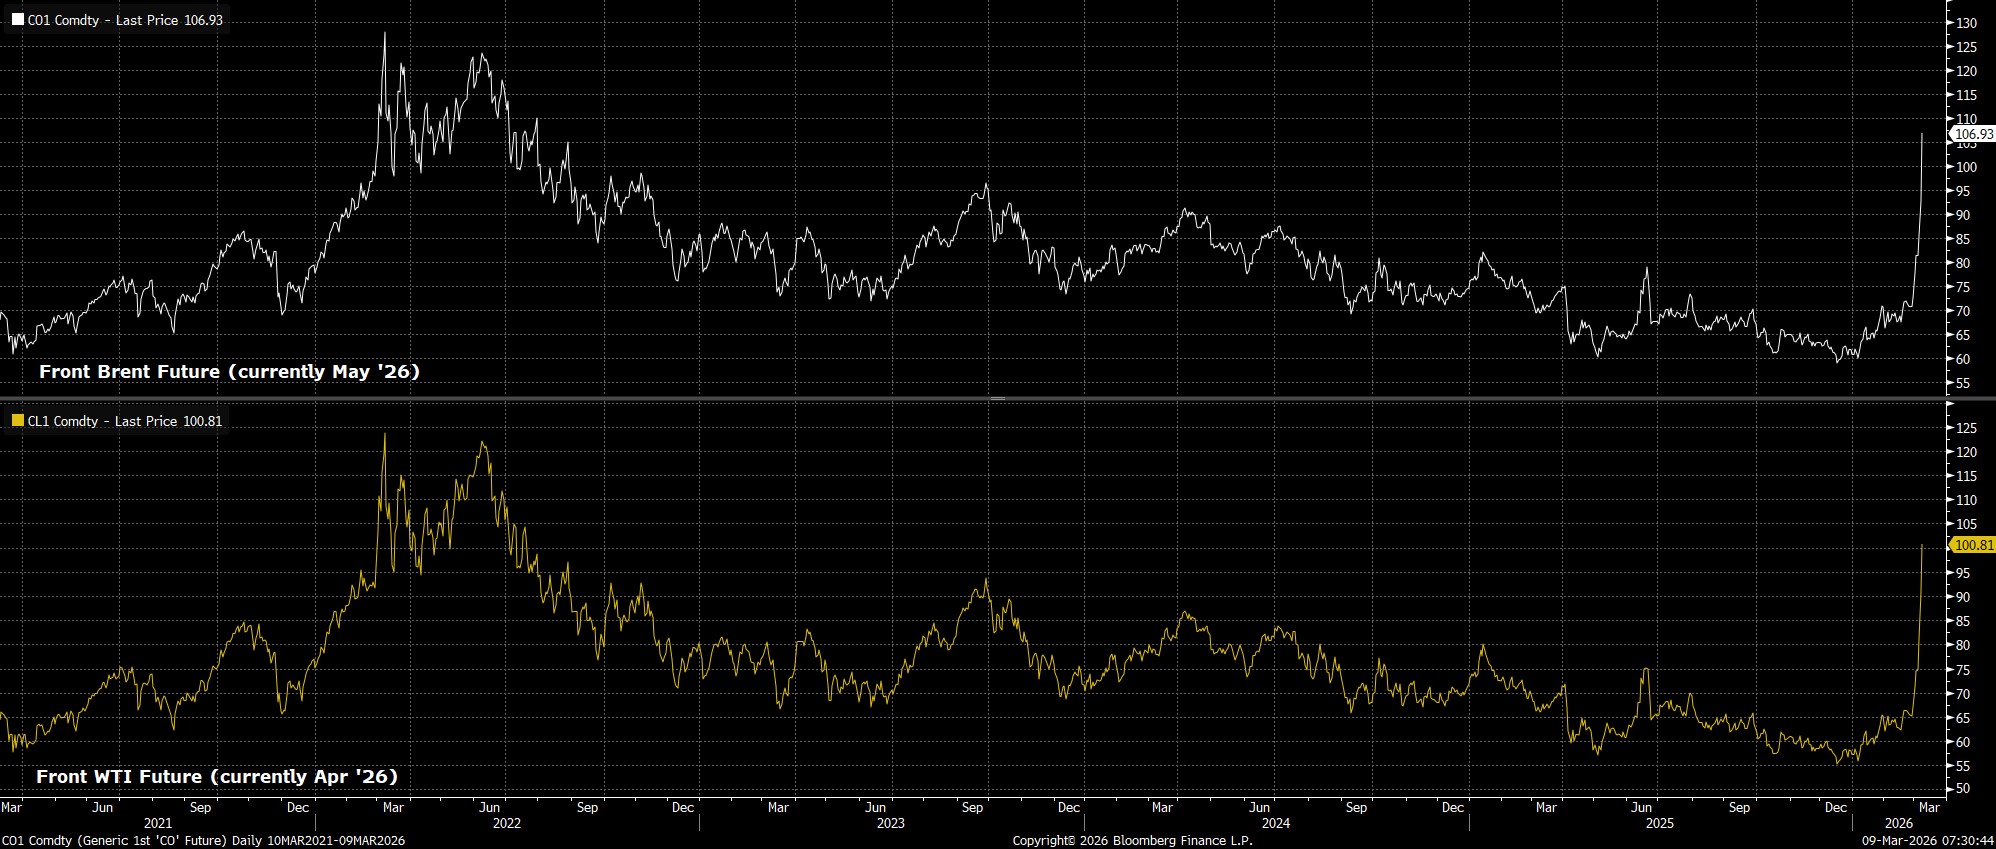Click the yellow CL1 Comdty legend swatch
This screenshot has height=849, width=1996.
(x=17, y=421)
